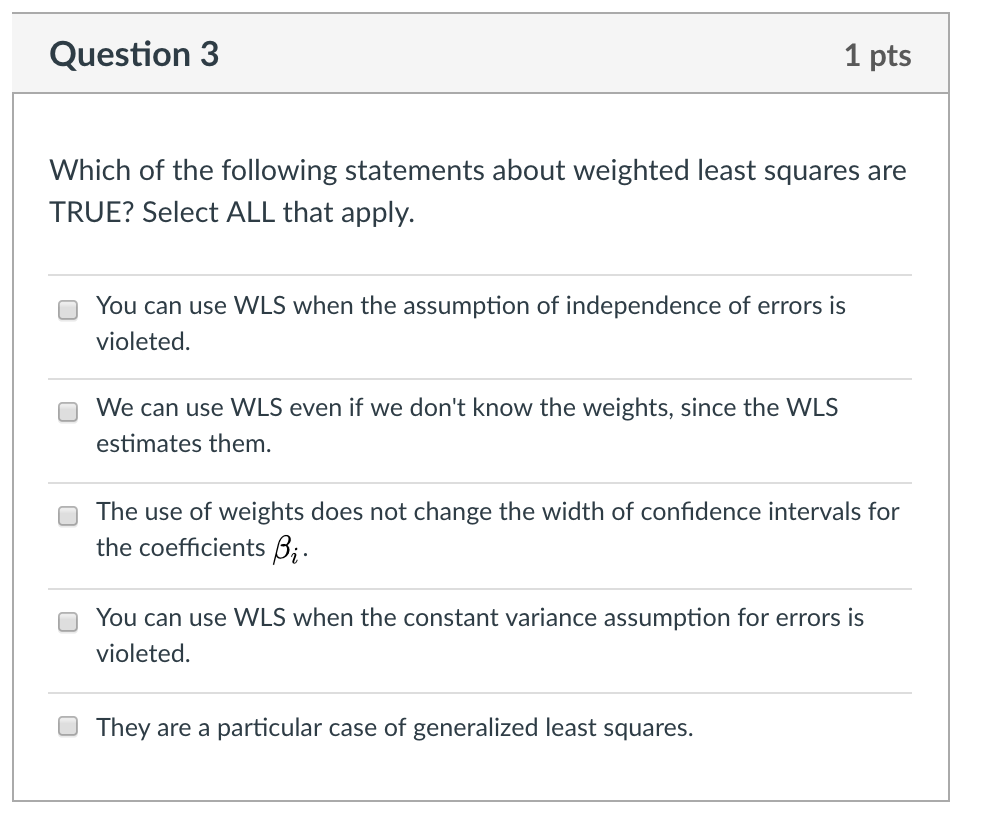Check the box about generalized least squares
The image size is (992, 822).
(67, 727)
